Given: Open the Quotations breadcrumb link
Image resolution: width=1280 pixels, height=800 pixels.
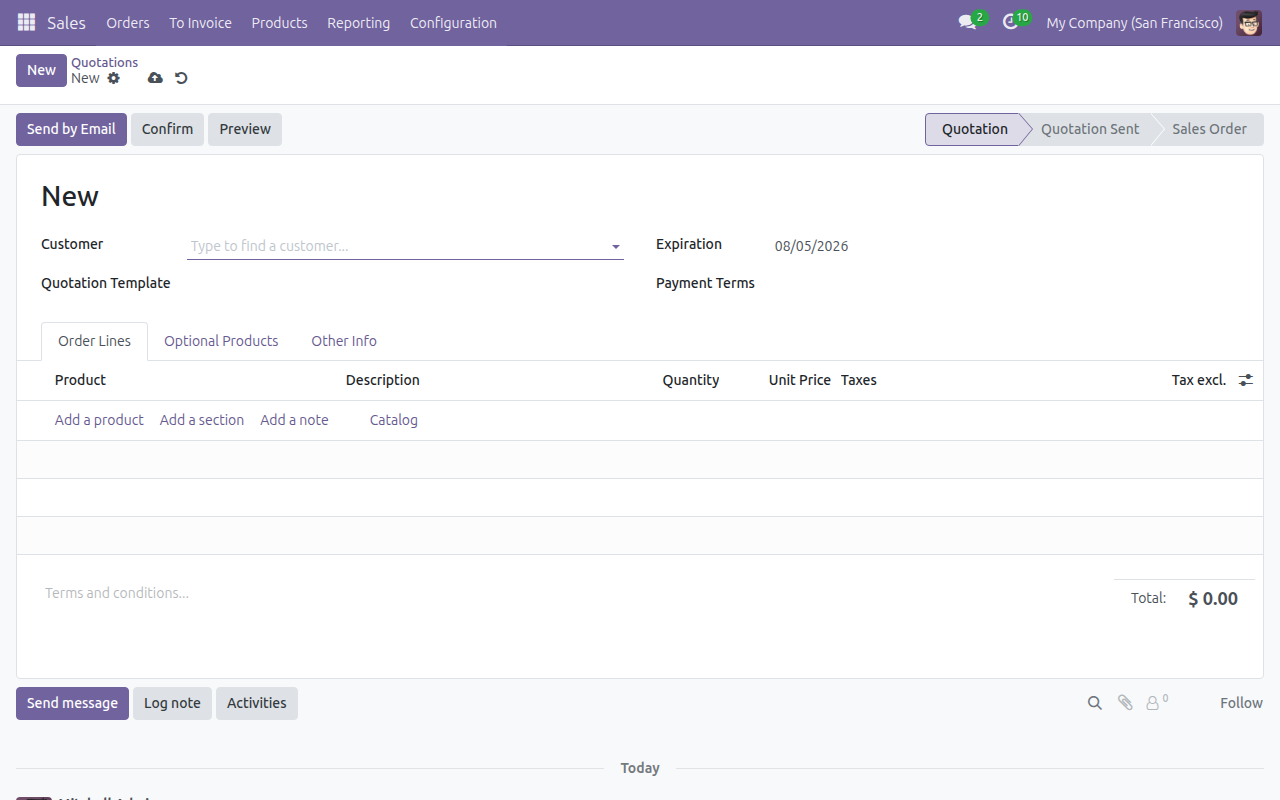Looking at the screenshot, I should (104, 62).
